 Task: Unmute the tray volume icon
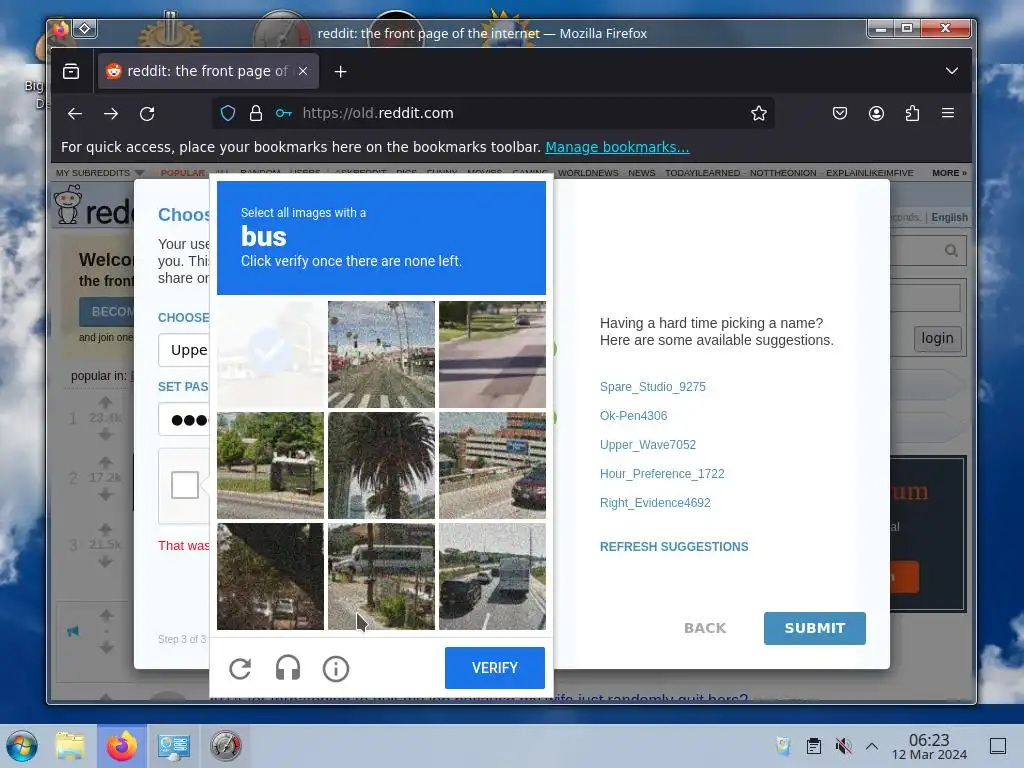(x=843, y=746)
